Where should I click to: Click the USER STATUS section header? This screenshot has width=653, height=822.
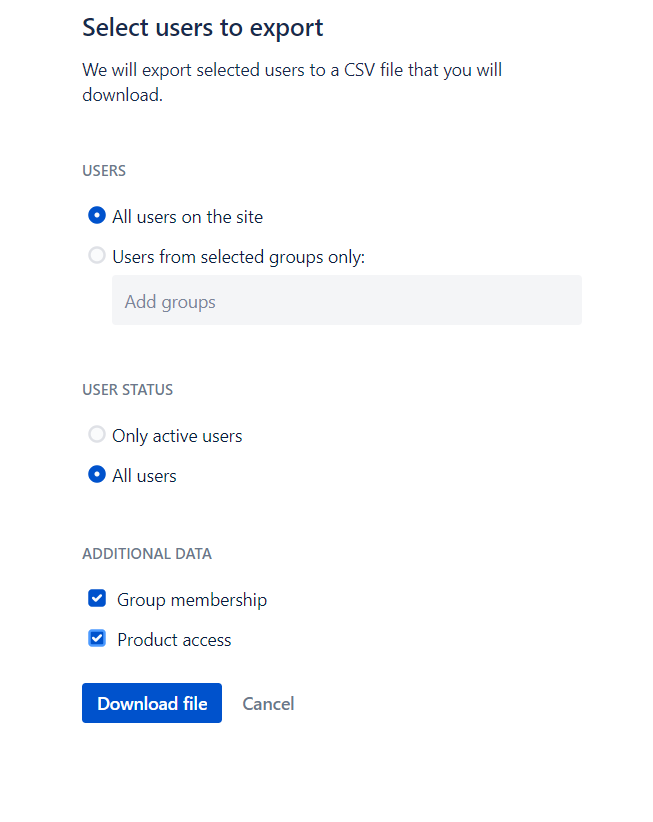point(127,389)
